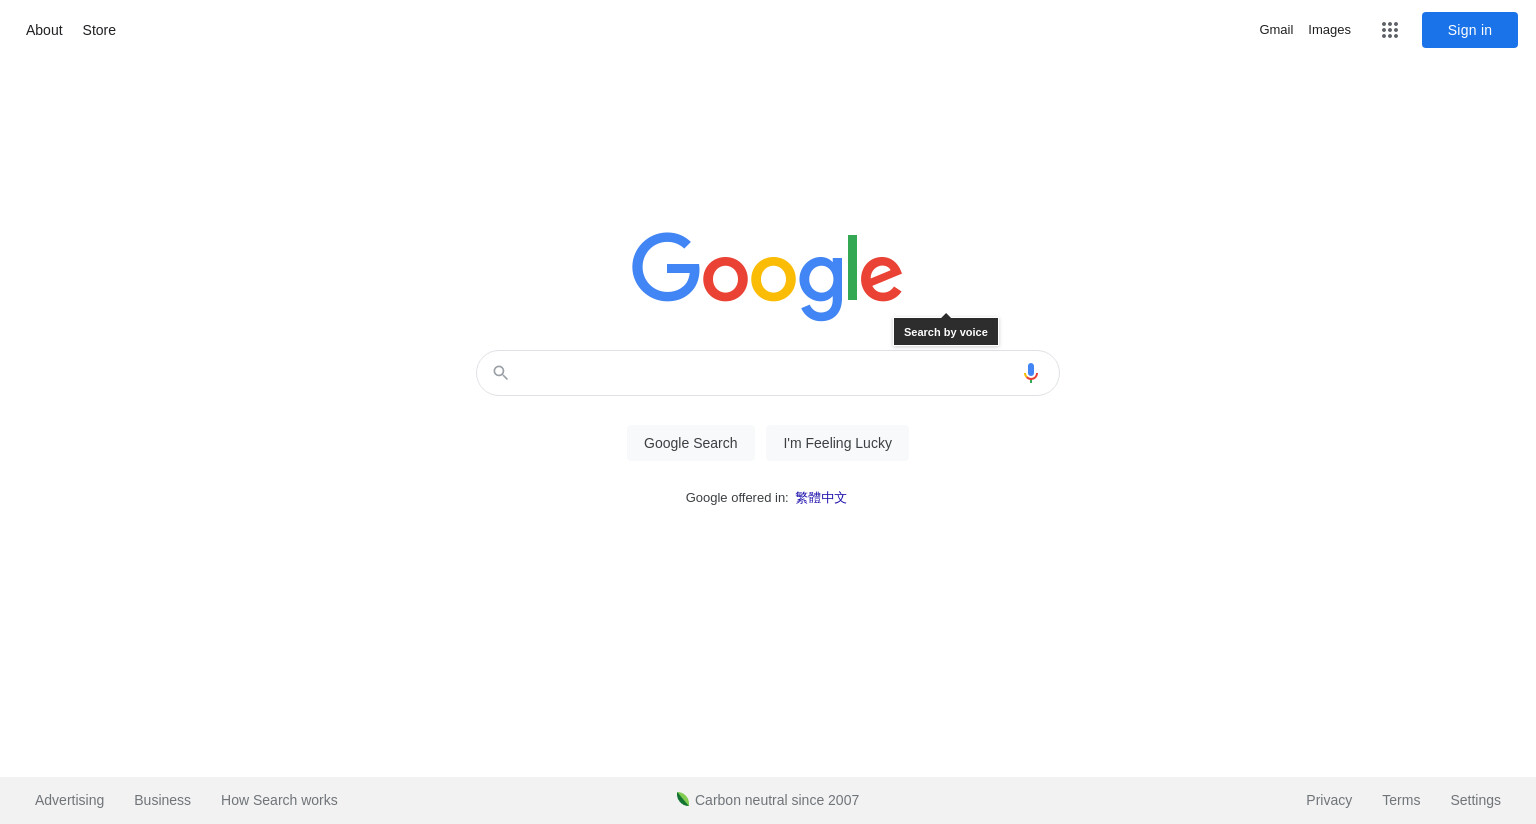
Task: Click the Search by voice microphone icon
Action: (1031, 373)
